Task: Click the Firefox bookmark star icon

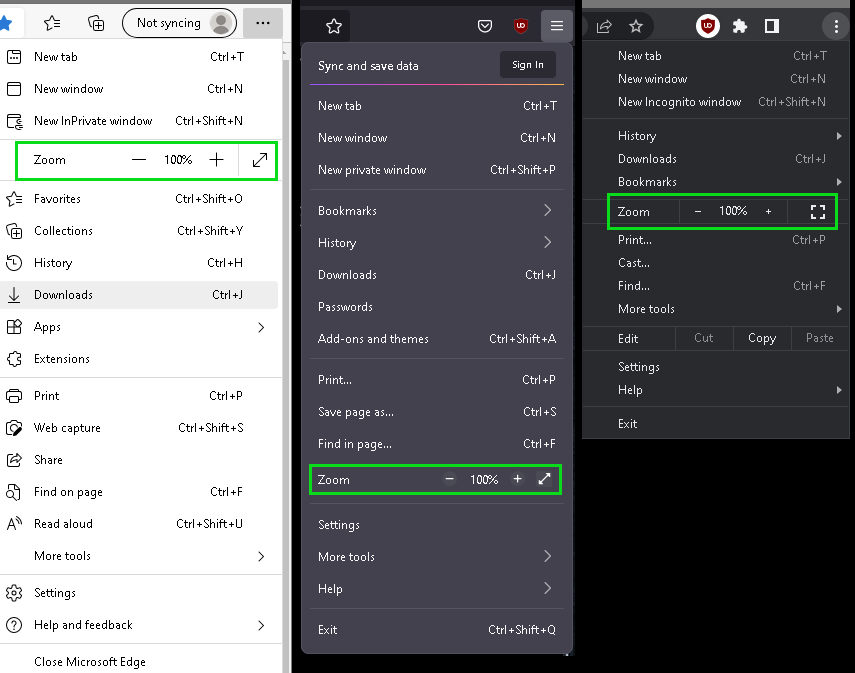Action: 334,26
